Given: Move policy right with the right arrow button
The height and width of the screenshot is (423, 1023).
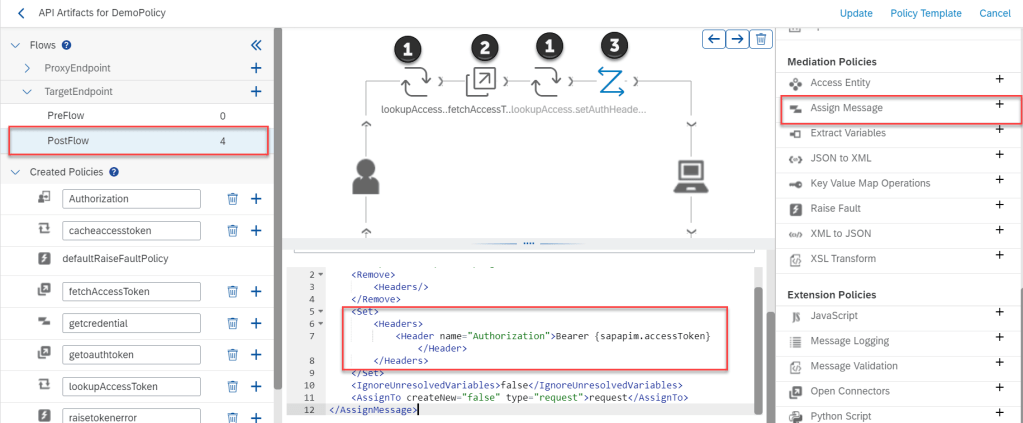Looking at the screenshot, I should pos(737,39).
